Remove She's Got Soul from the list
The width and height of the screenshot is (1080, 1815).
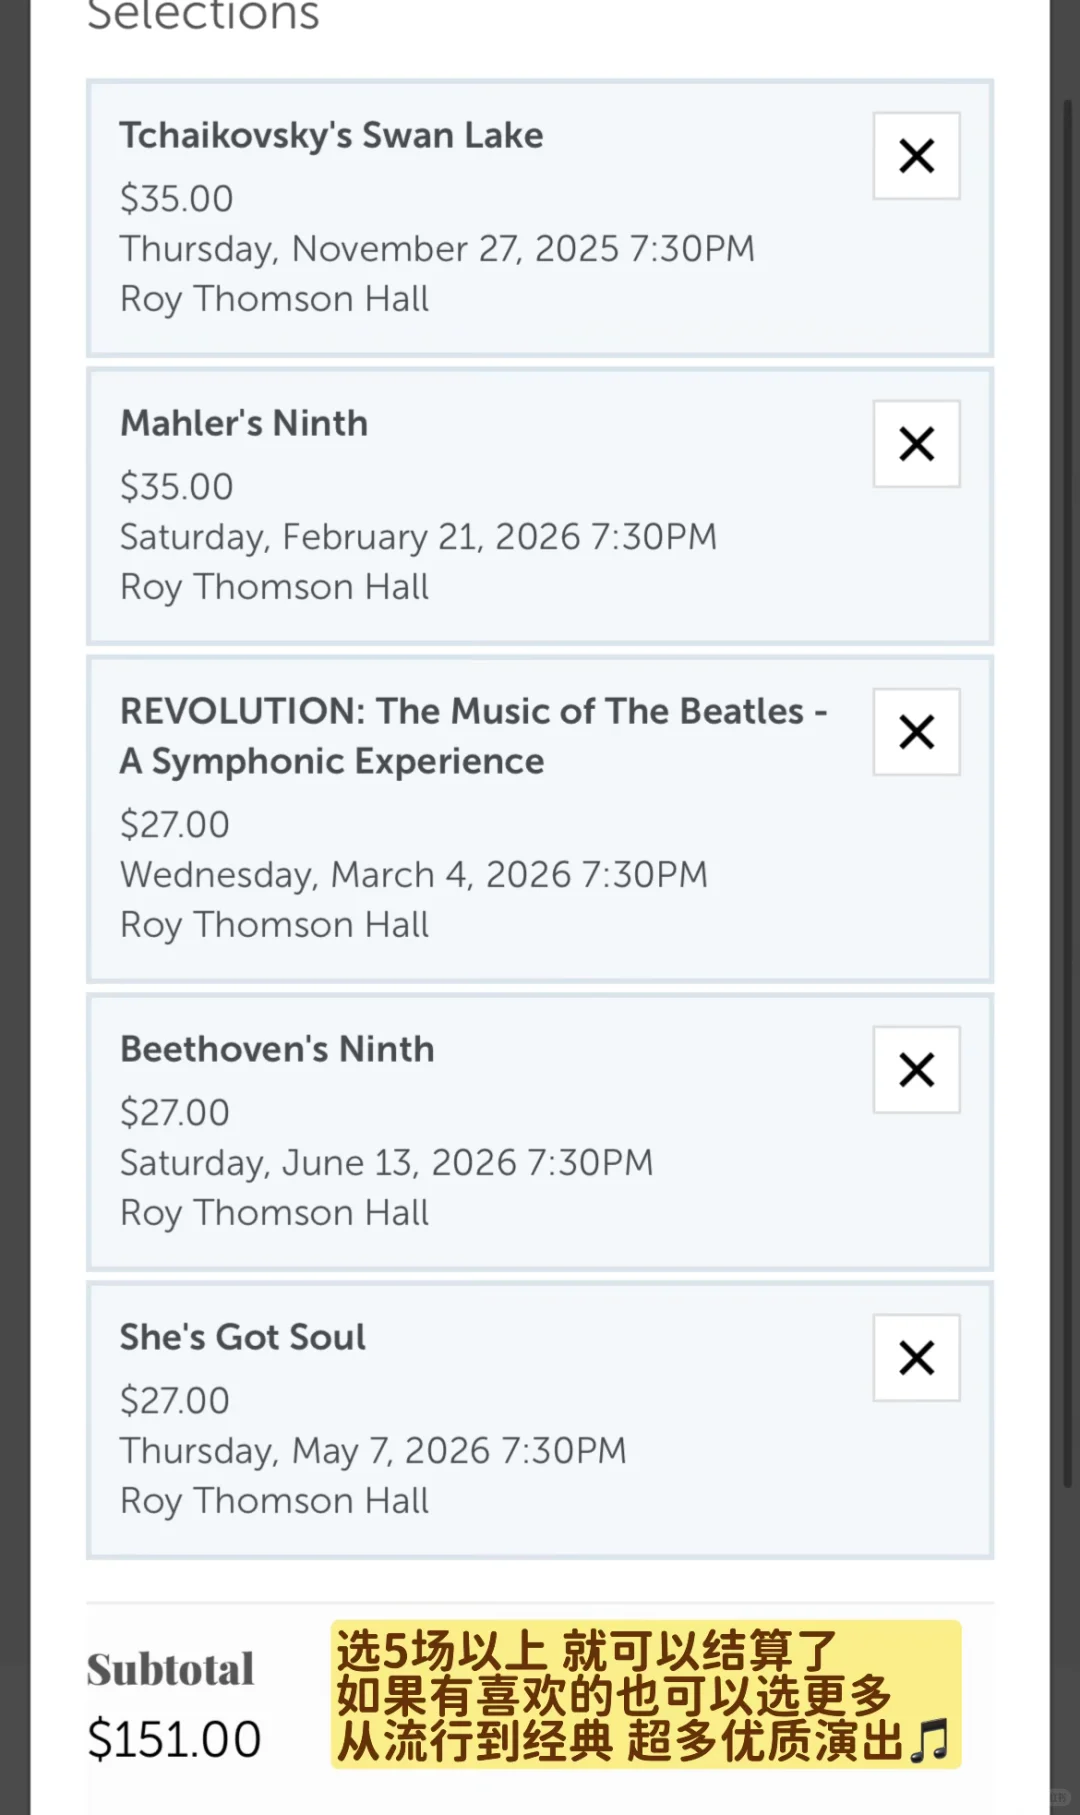[x=916, y=1358]
